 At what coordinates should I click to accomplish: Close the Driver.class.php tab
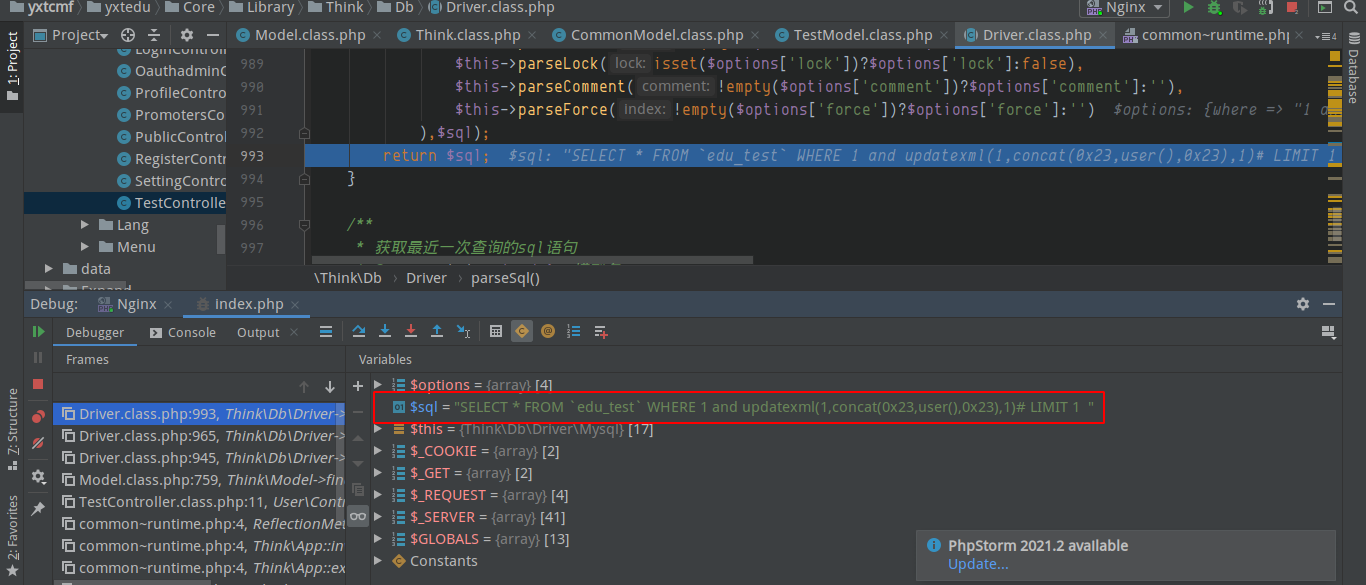click(x=1101, y=36)
